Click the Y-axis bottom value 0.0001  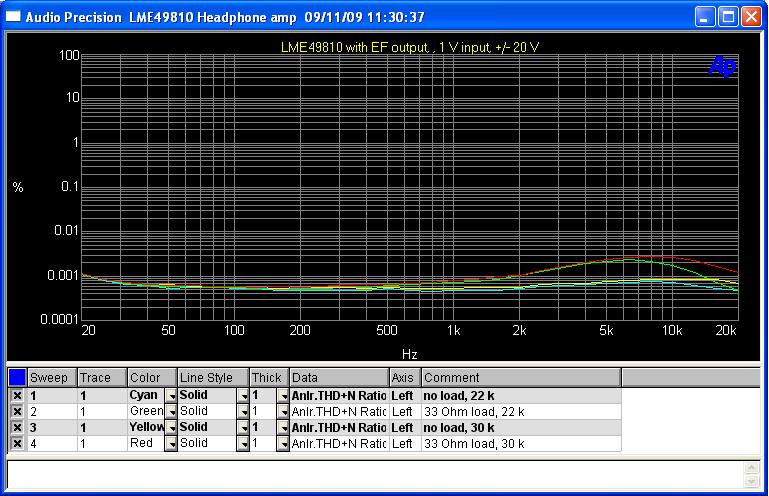59,319
